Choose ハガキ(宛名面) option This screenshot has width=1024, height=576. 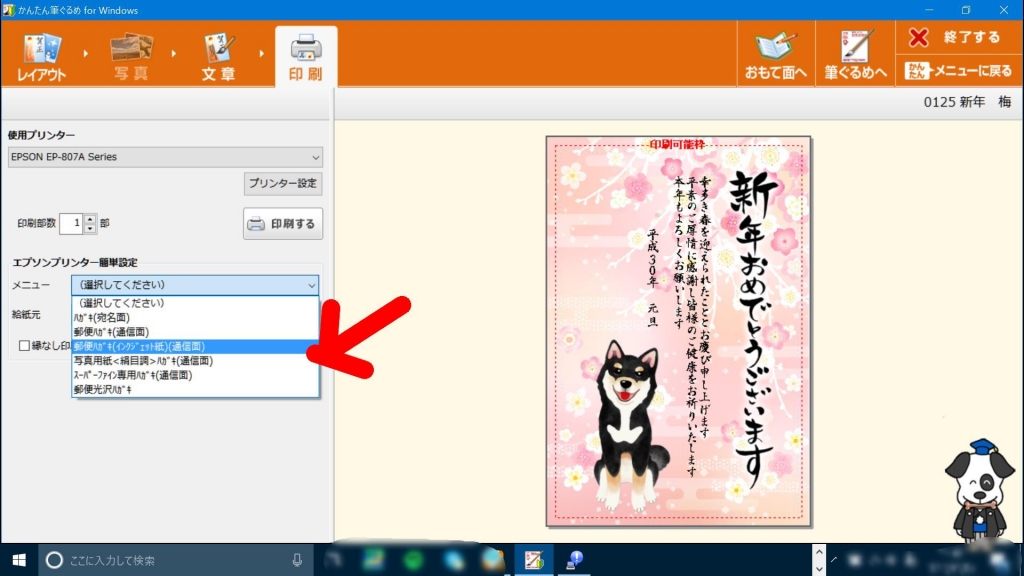coord(195,317)
